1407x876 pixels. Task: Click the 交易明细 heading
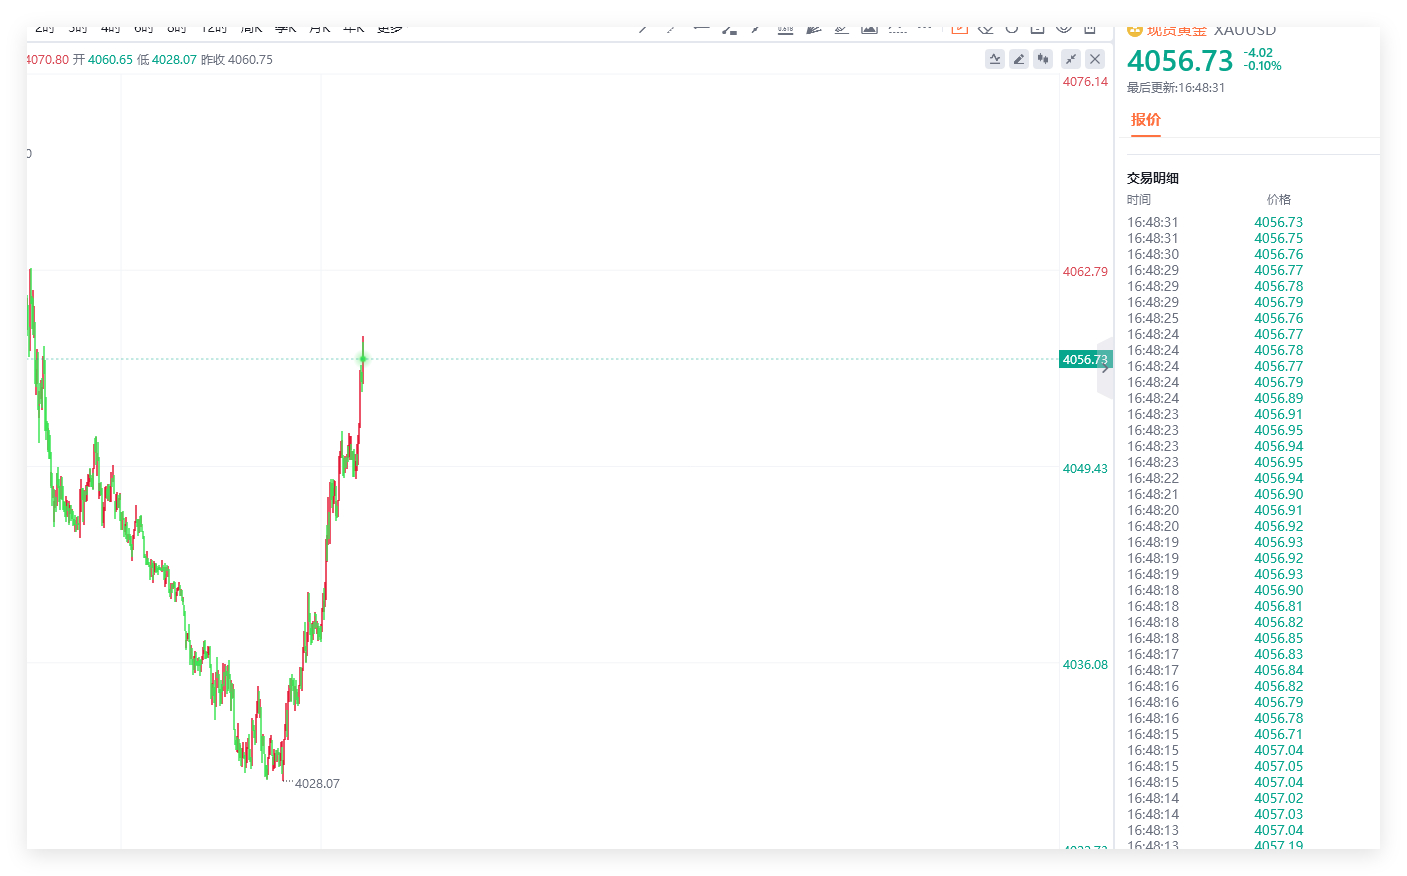tap(1153, 178)
